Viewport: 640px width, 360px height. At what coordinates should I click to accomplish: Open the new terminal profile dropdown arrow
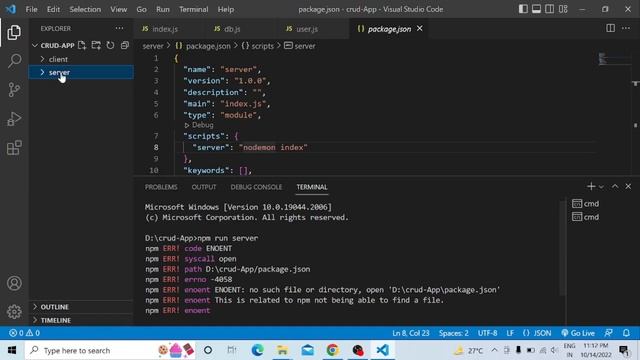[x=601, y=187]
